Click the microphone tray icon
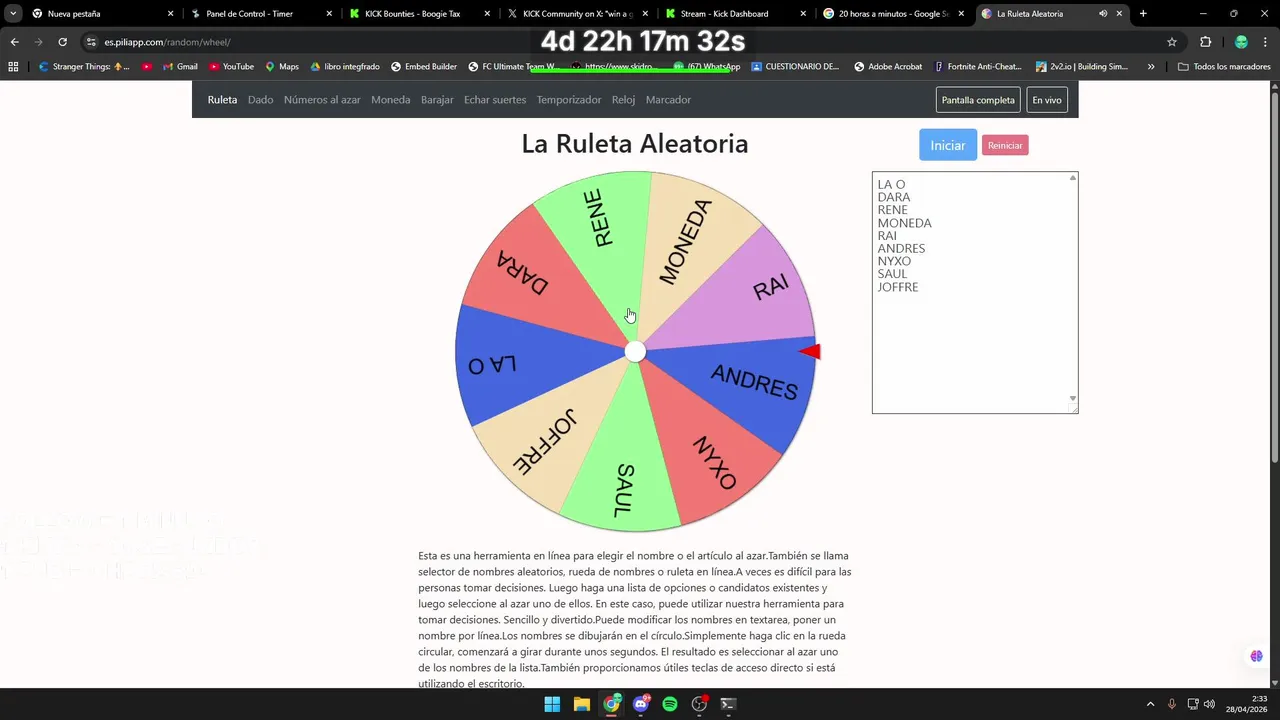The height and width of the screenshot is (720, 1280). (x=1172, y=704)
